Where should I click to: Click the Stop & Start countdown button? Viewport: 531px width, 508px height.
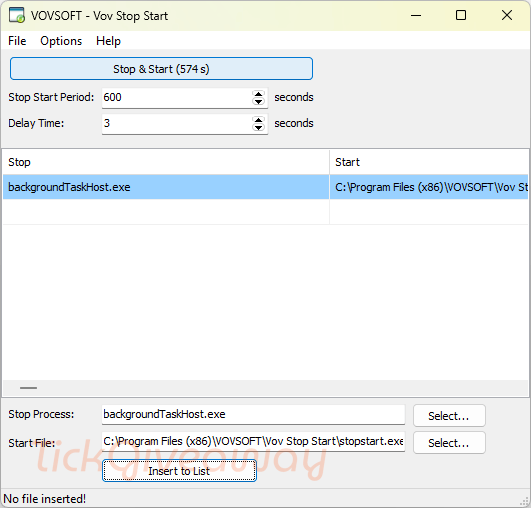(161, 69)
